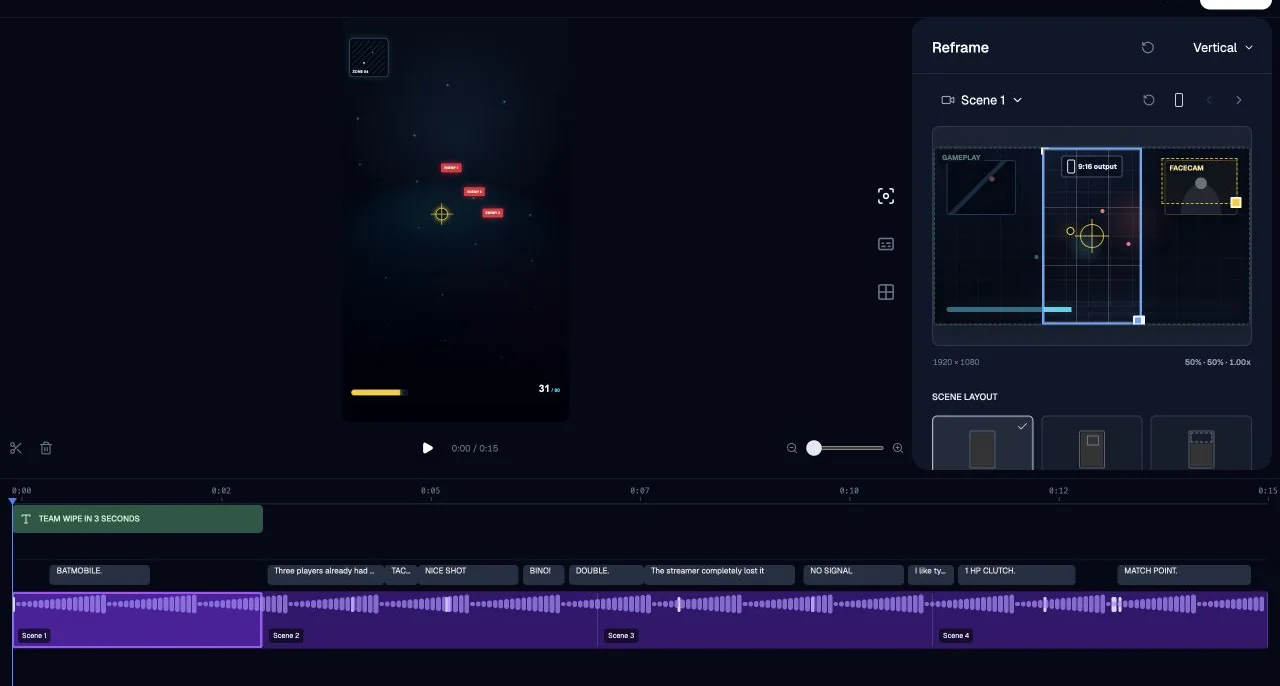Click the 0:10 mark on the ruler
The width and height of the screenshot is (1280, 686).
pos(849,491)
